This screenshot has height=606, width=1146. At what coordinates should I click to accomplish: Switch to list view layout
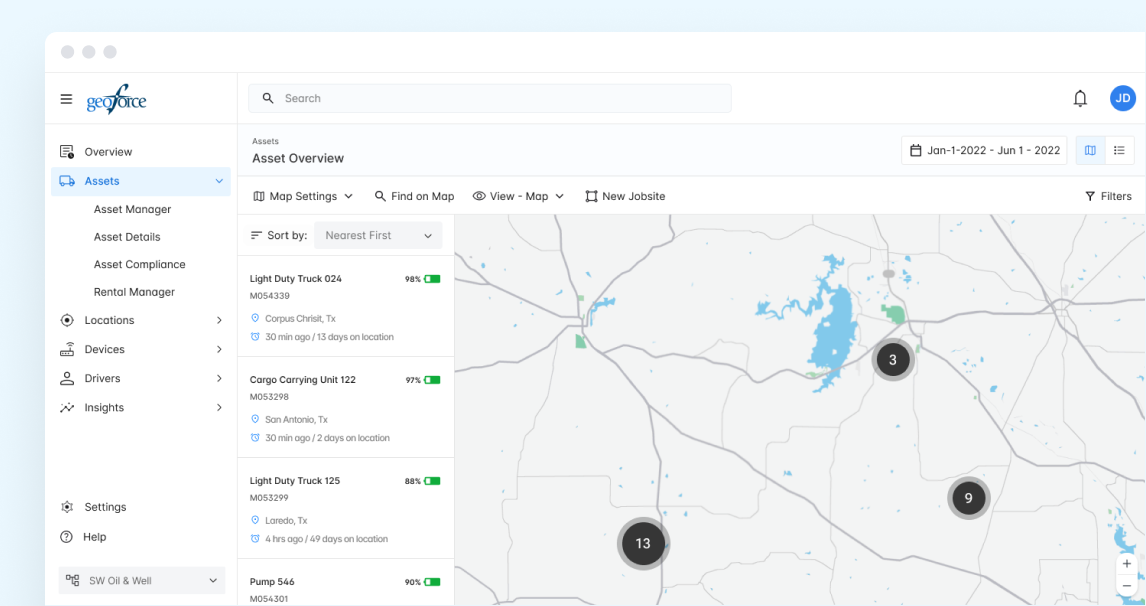1119,151
